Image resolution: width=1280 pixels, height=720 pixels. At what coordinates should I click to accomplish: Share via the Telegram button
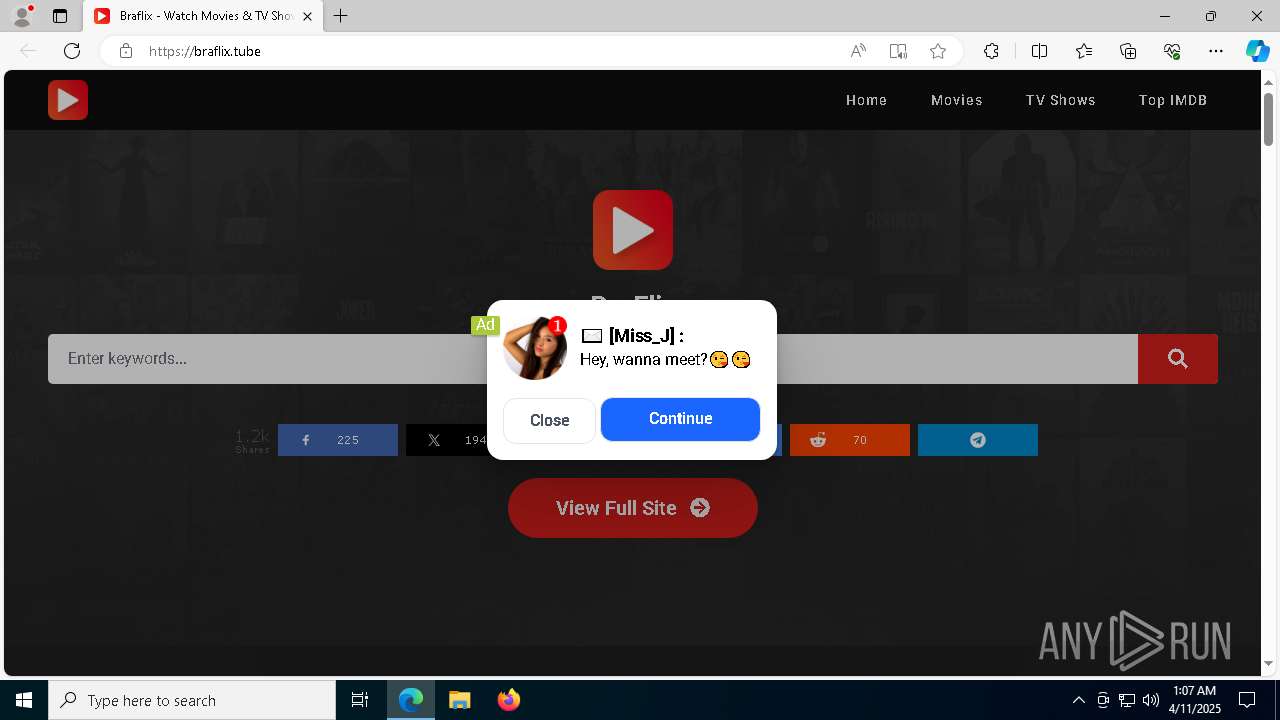pyautogui.click(x=978, y=440)
